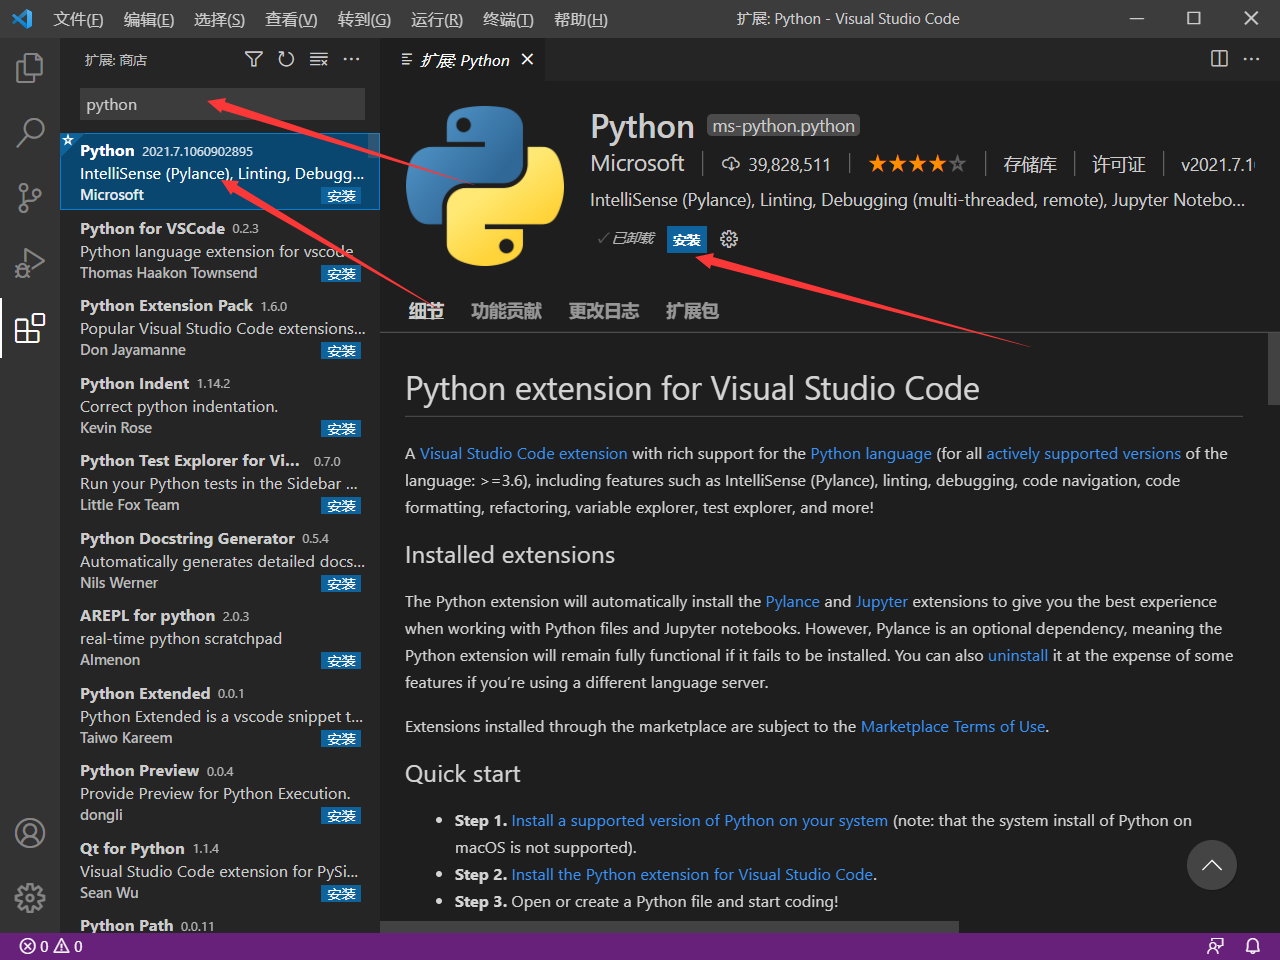Click the uninstall link

click(1018, 656)
